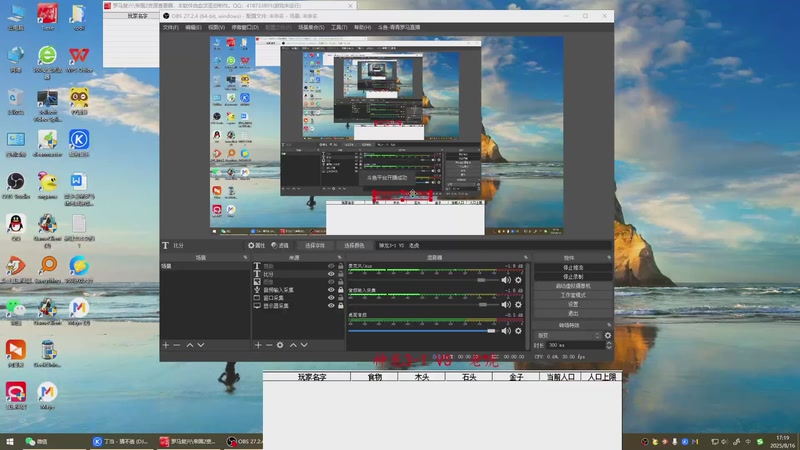The height and width of the screenshot is (450, 800).
Task: Open the 渐变 transition type dropdown
Action: [568, 336]
